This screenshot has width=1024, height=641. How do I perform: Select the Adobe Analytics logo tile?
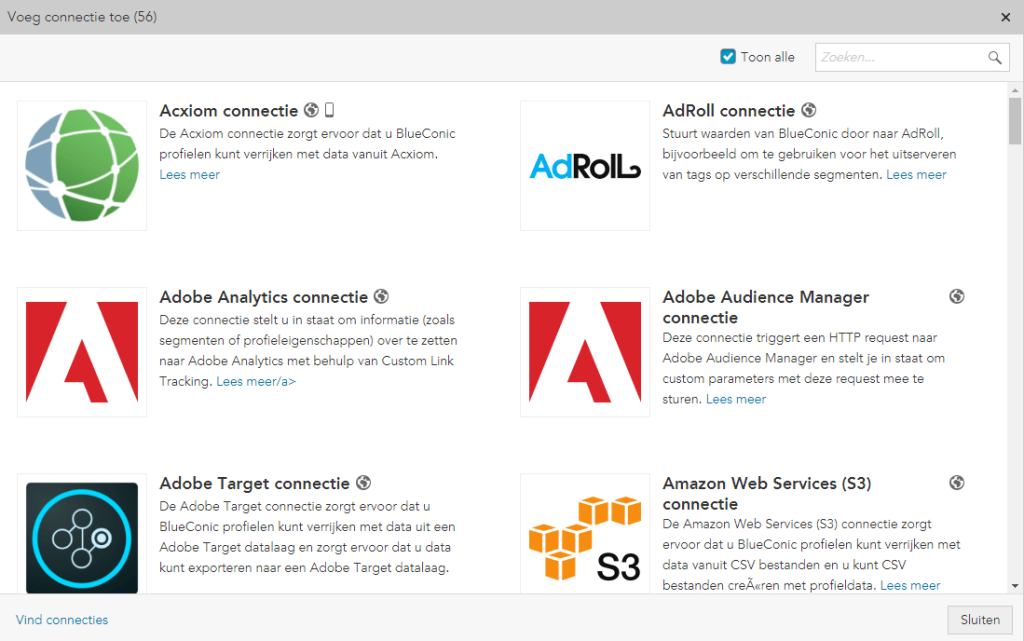[82, 352]
